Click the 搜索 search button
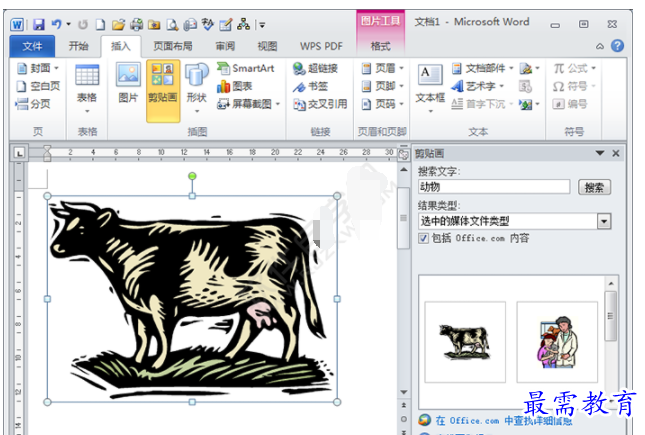 tap(594, 188)
